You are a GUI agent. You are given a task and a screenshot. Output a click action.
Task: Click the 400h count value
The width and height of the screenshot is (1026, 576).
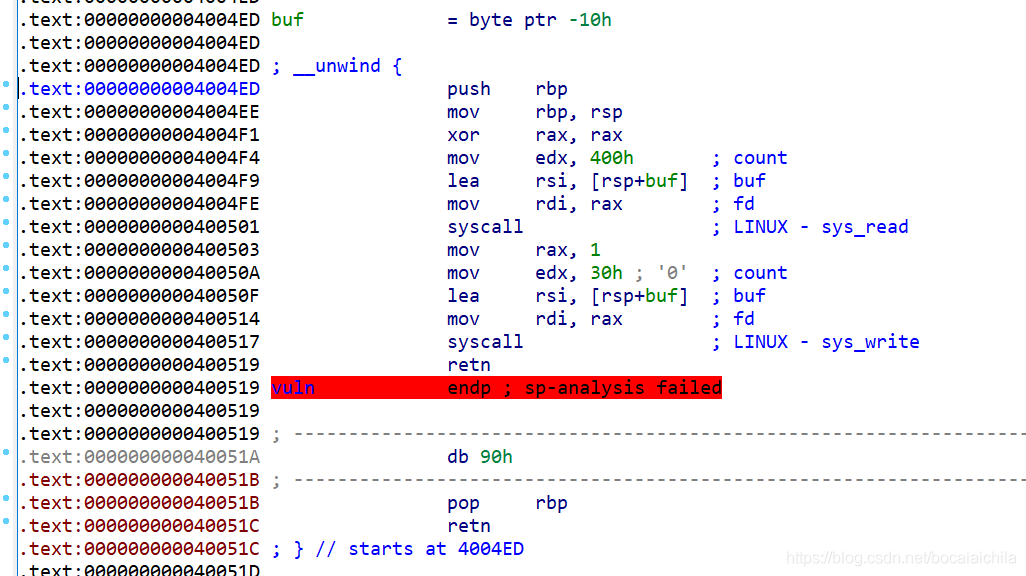point(611,158)
